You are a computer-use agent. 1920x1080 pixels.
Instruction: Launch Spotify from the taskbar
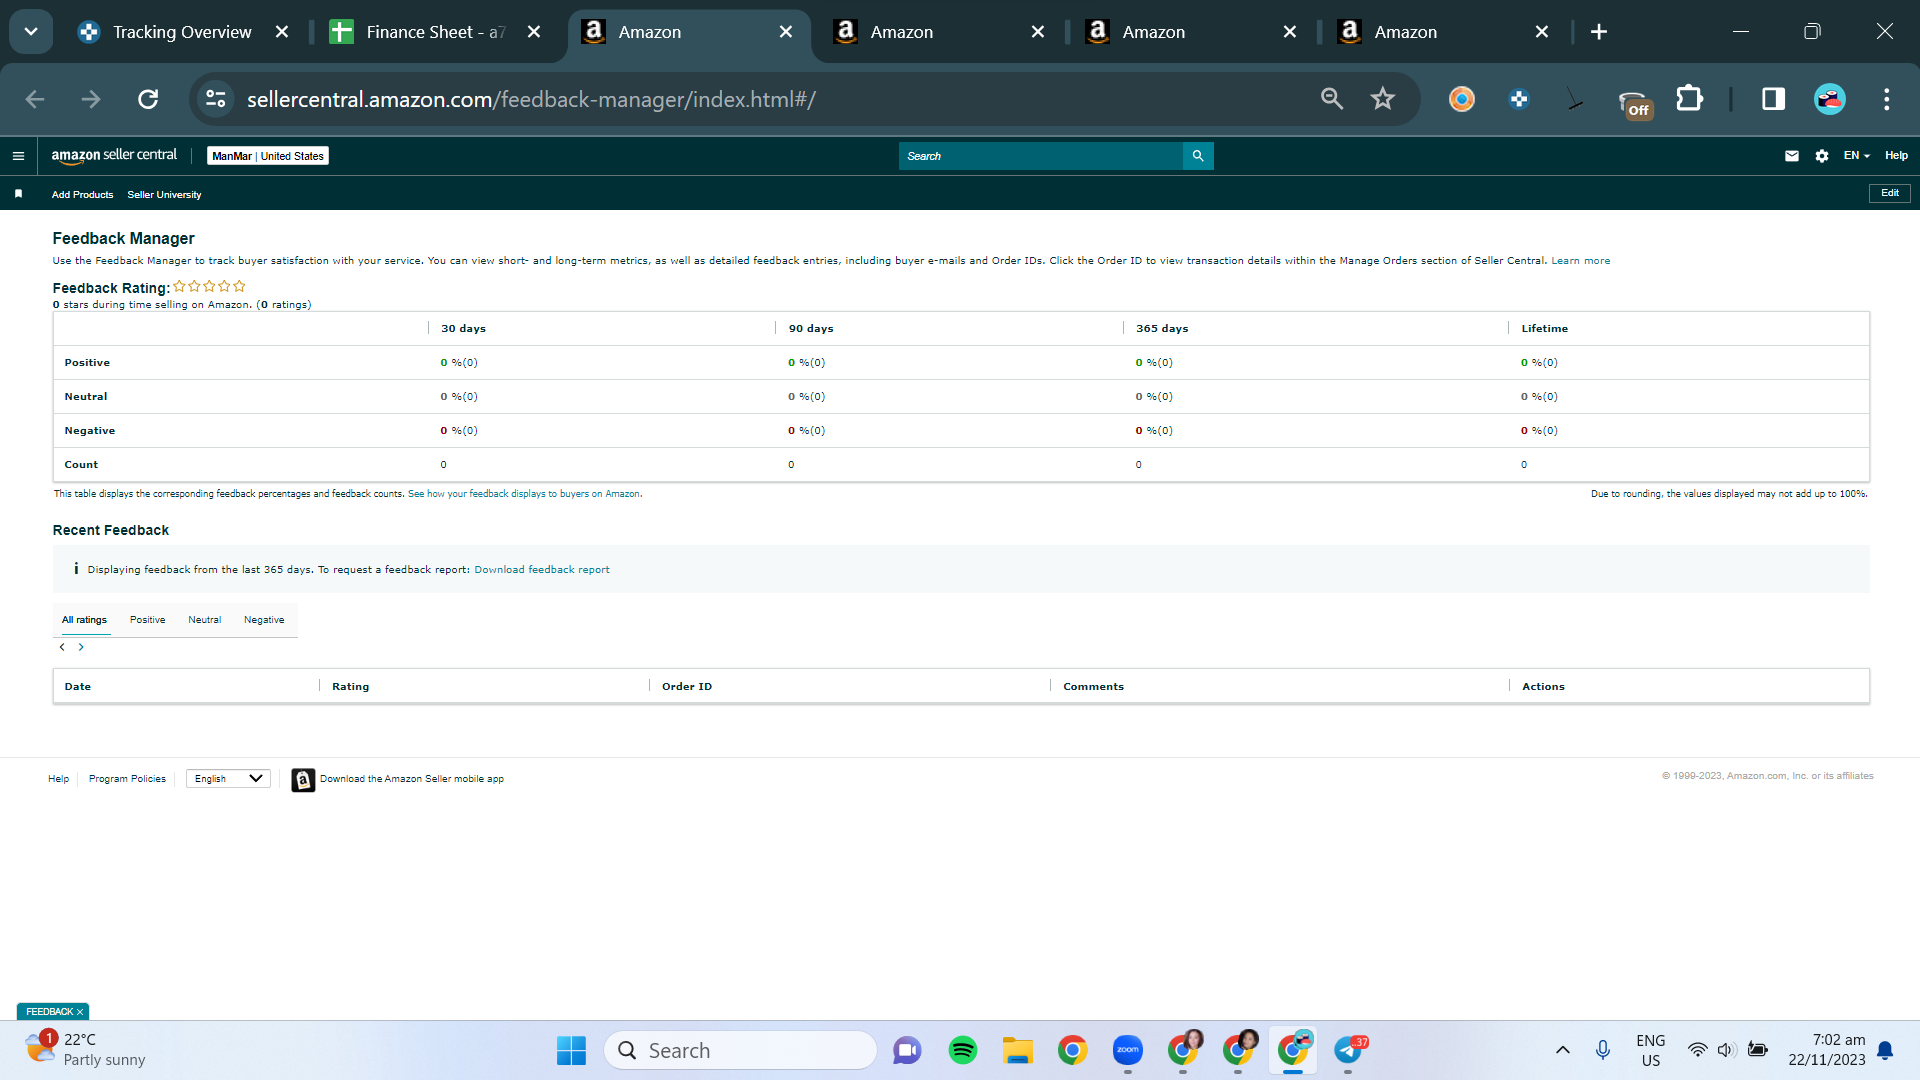pyautogui.click(x=963, y=1050)
